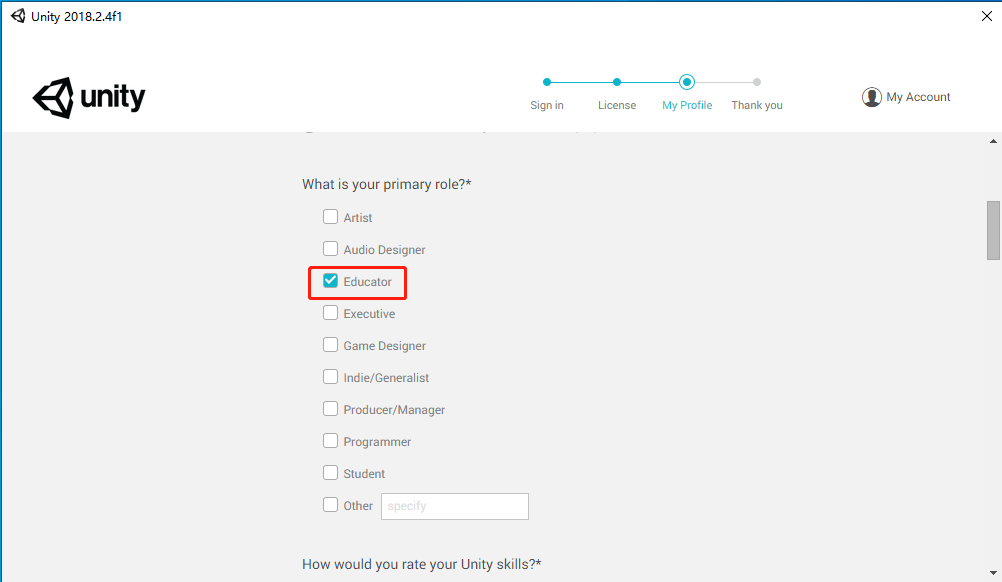The height and width of the screenshot is (582, 1002).
Task: Click the Unity logo in header
Action: [89, 98]
